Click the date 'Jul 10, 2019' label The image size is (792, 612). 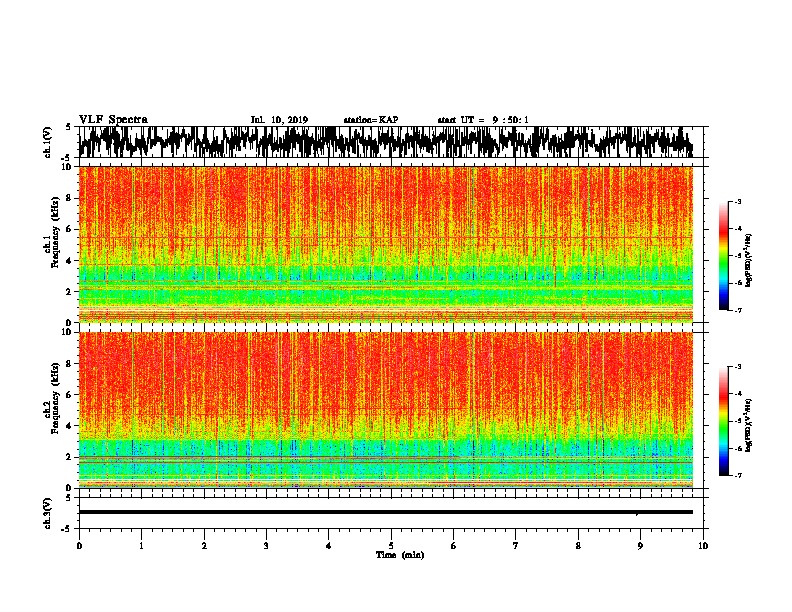(279, 120)
